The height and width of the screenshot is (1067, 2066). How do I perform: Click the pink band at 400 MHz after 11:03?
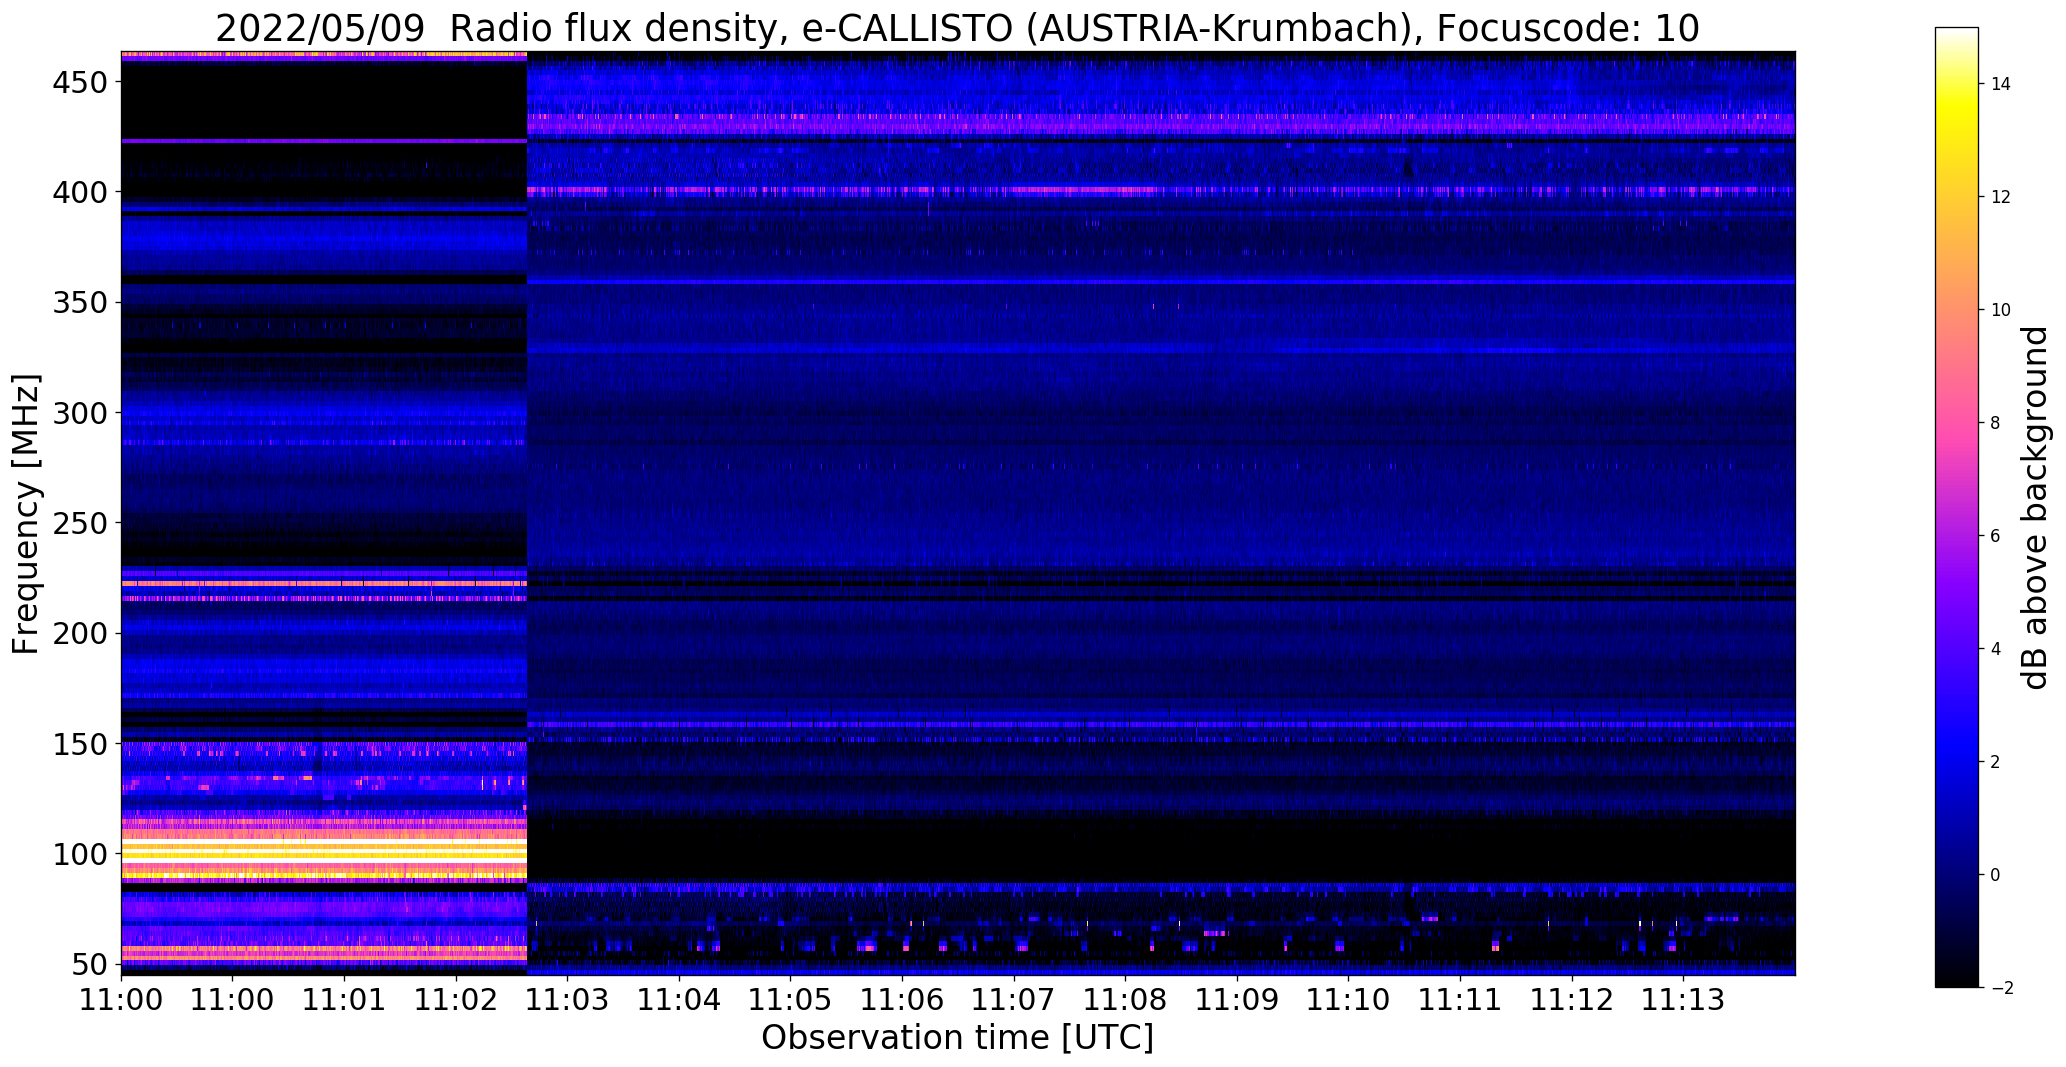point(1161,189)
